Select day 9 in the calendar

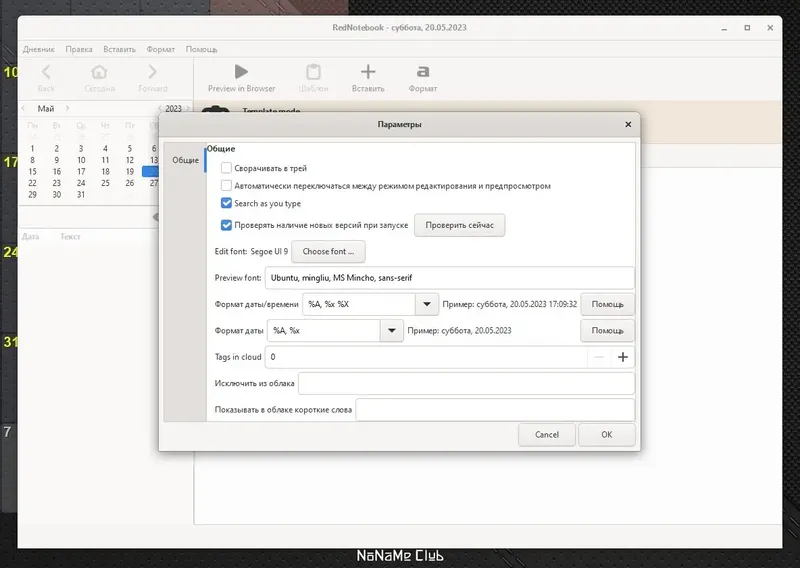coord(57,160)
